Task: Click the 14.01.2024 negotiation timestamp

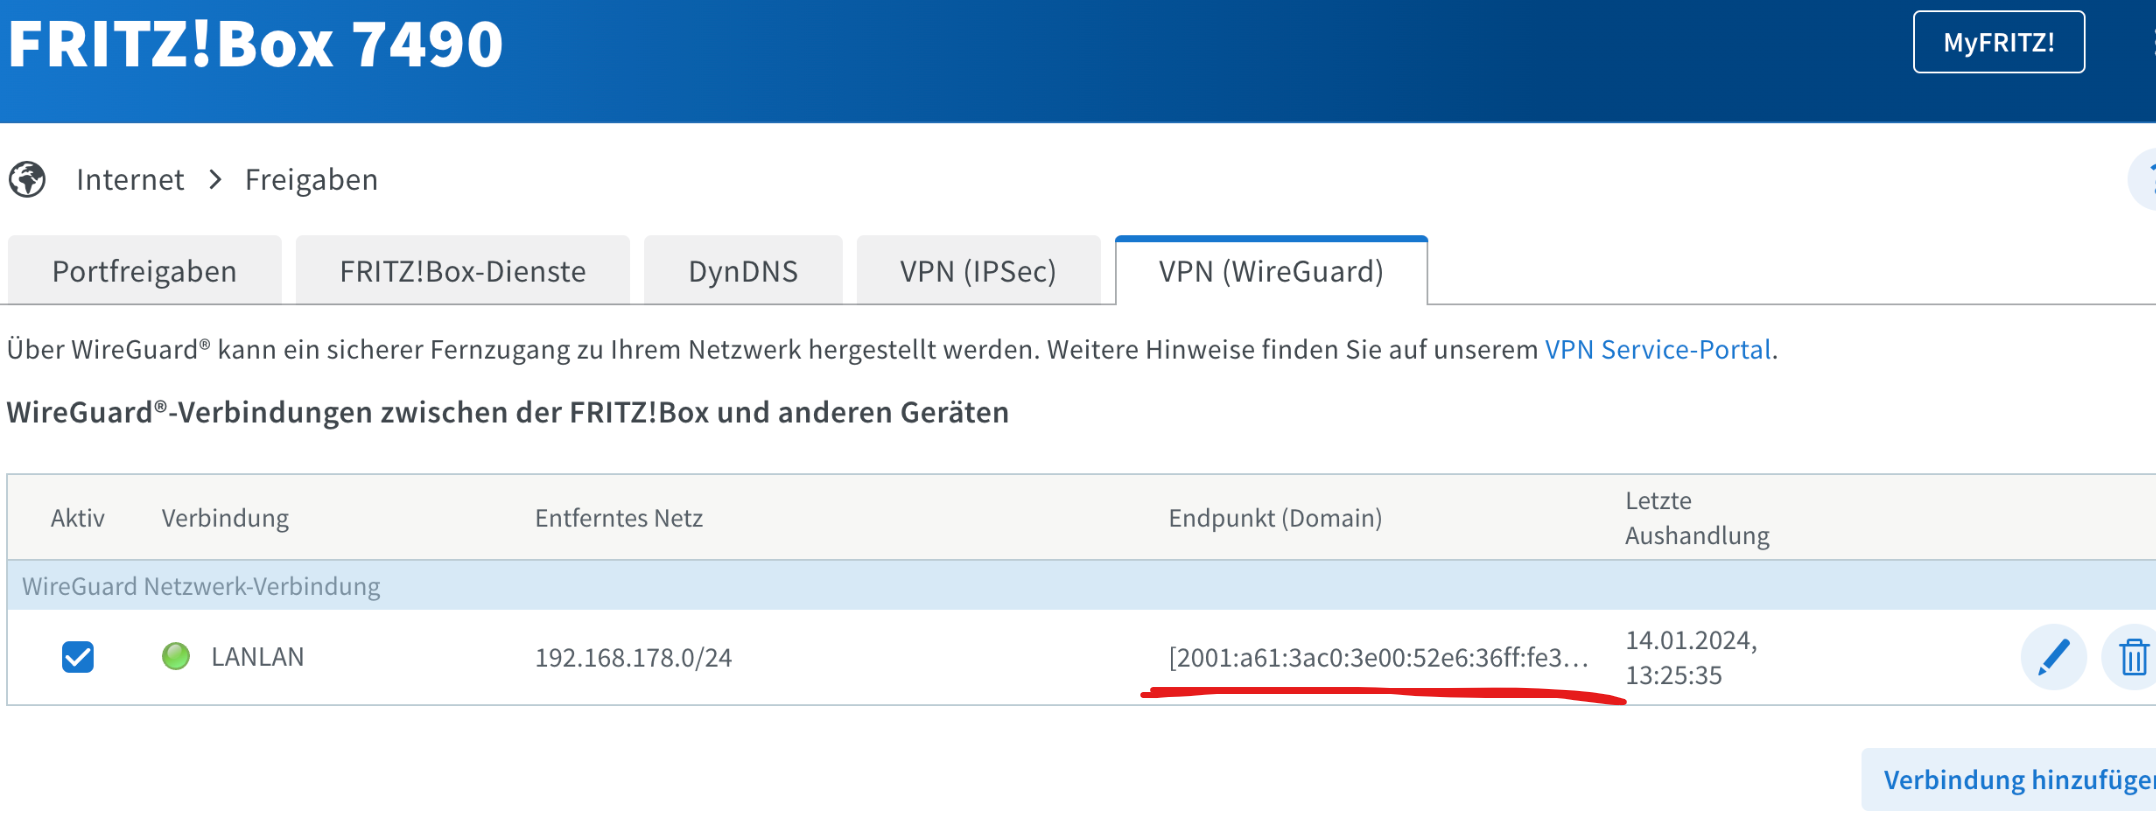Action: (1691, 657)
